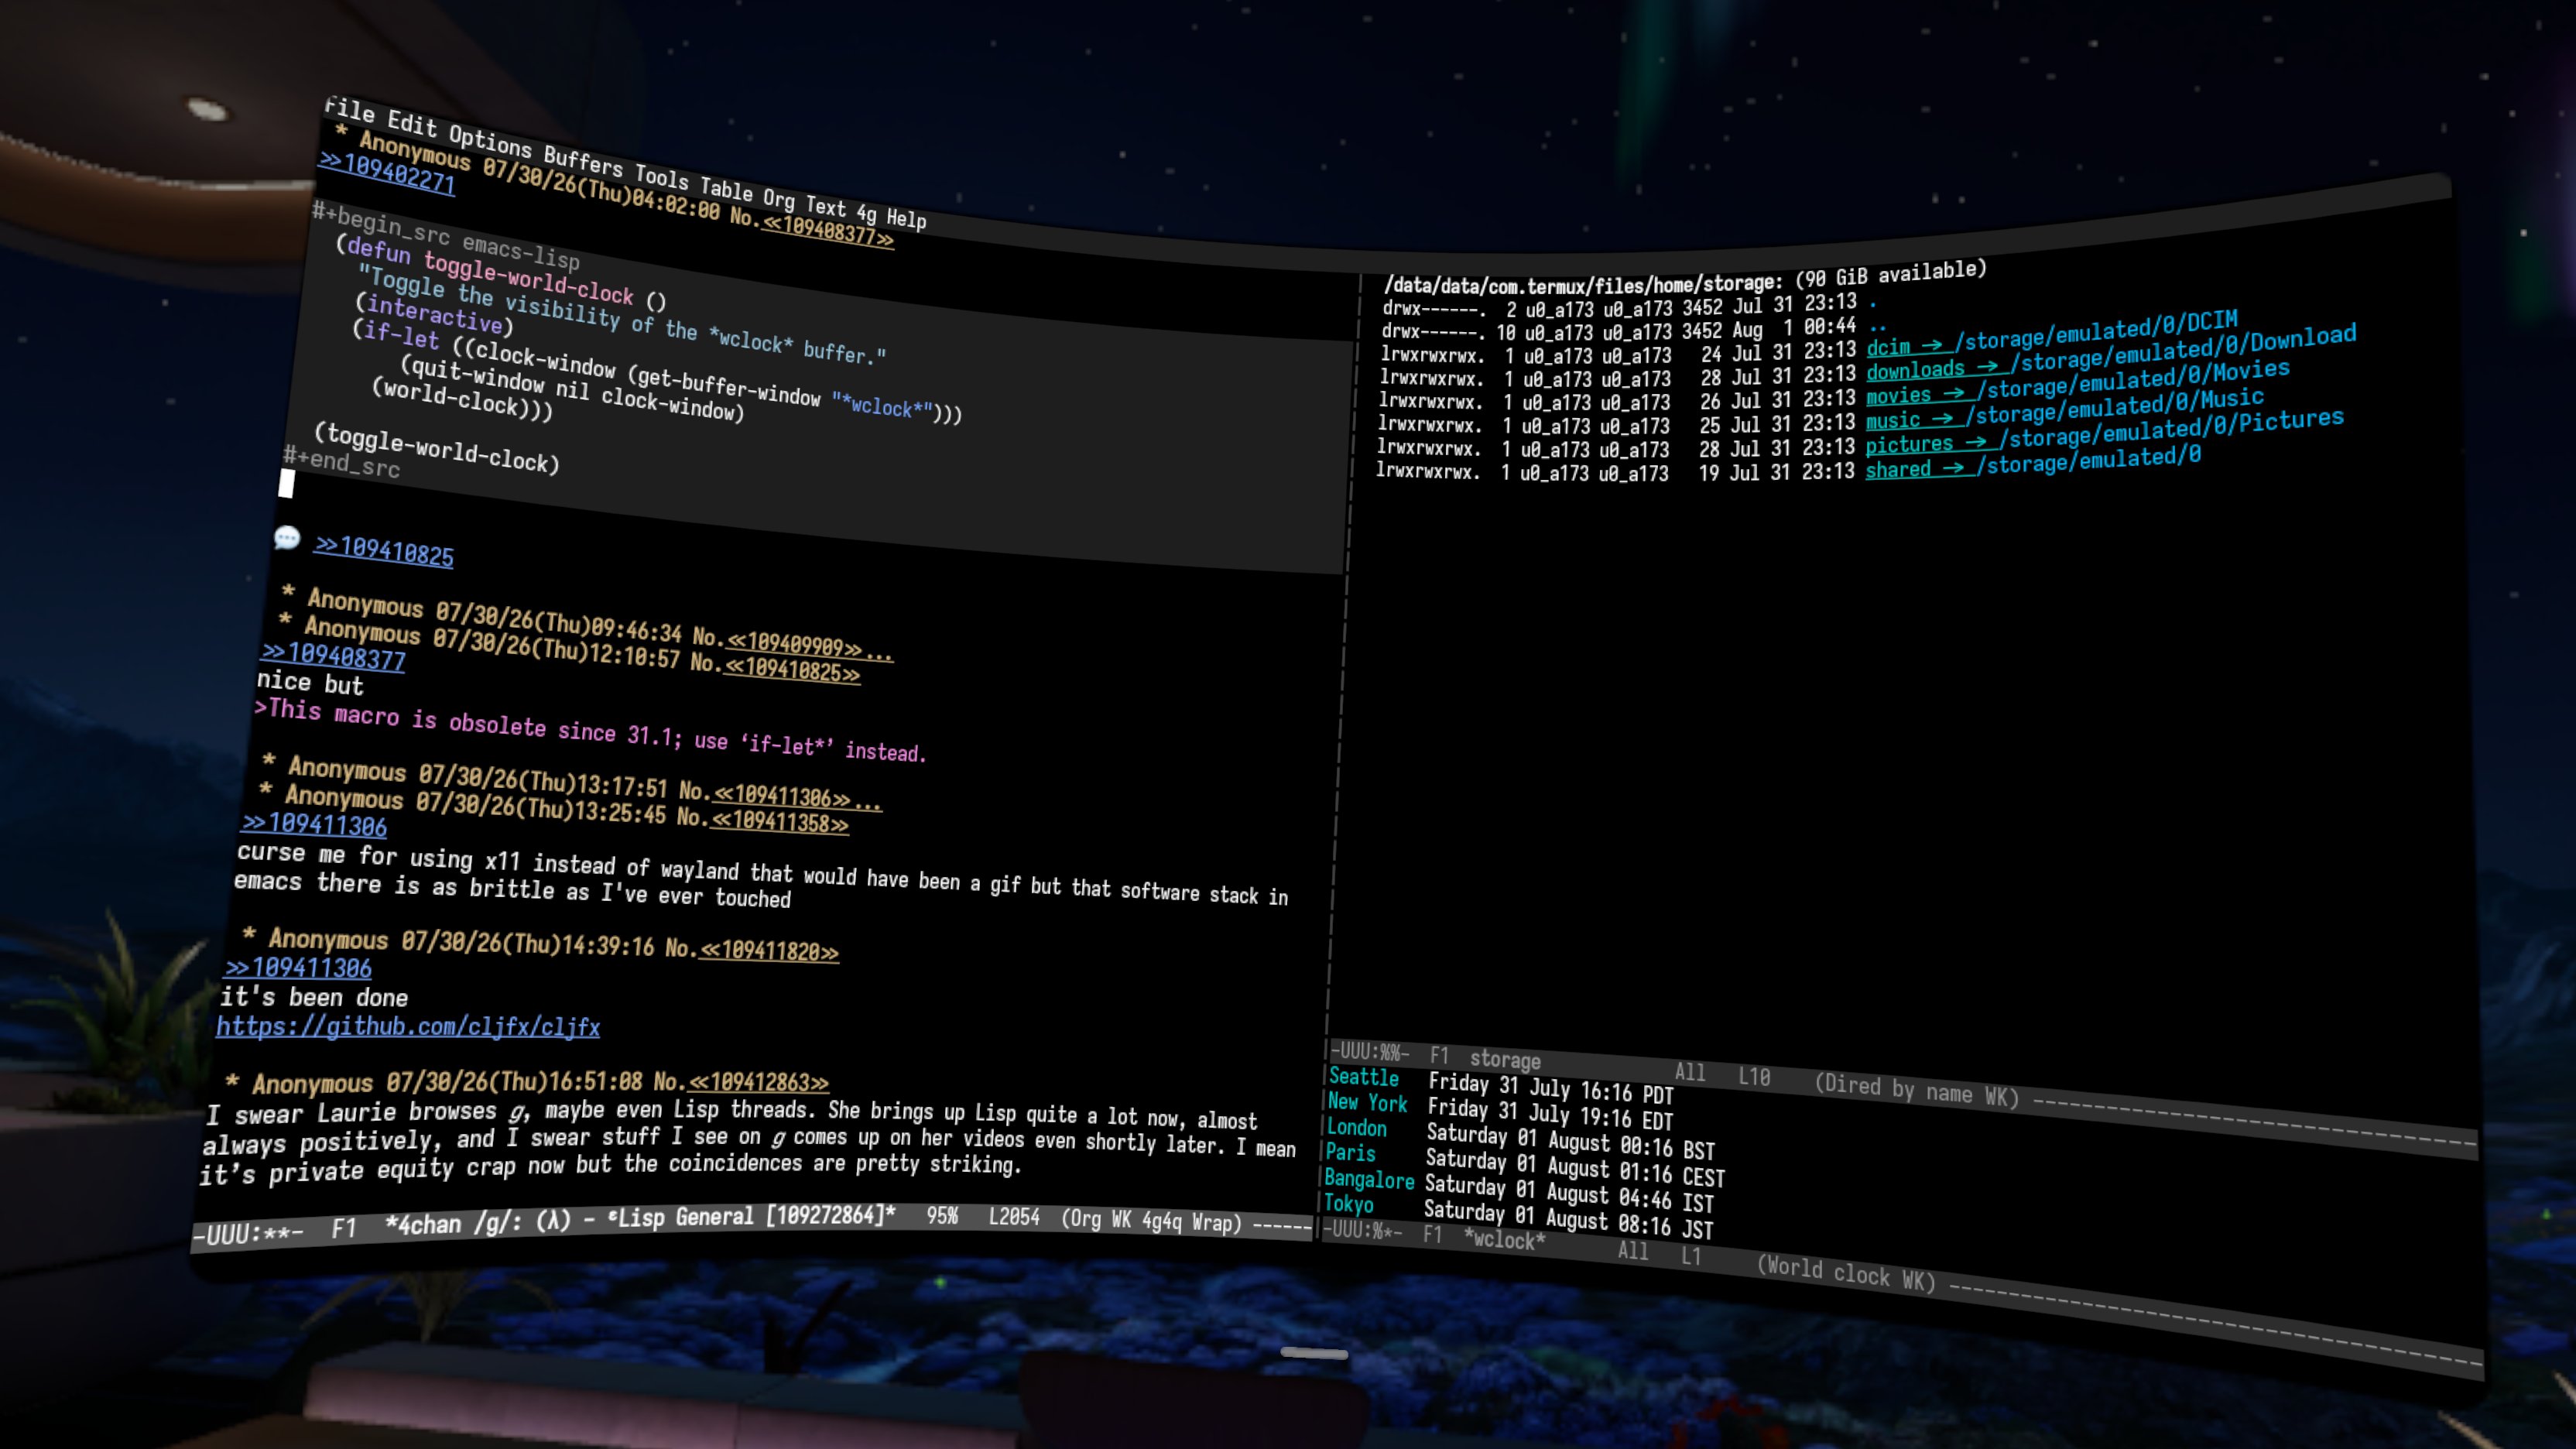
Task: Open the Help menu
Action: coord(906,219)
